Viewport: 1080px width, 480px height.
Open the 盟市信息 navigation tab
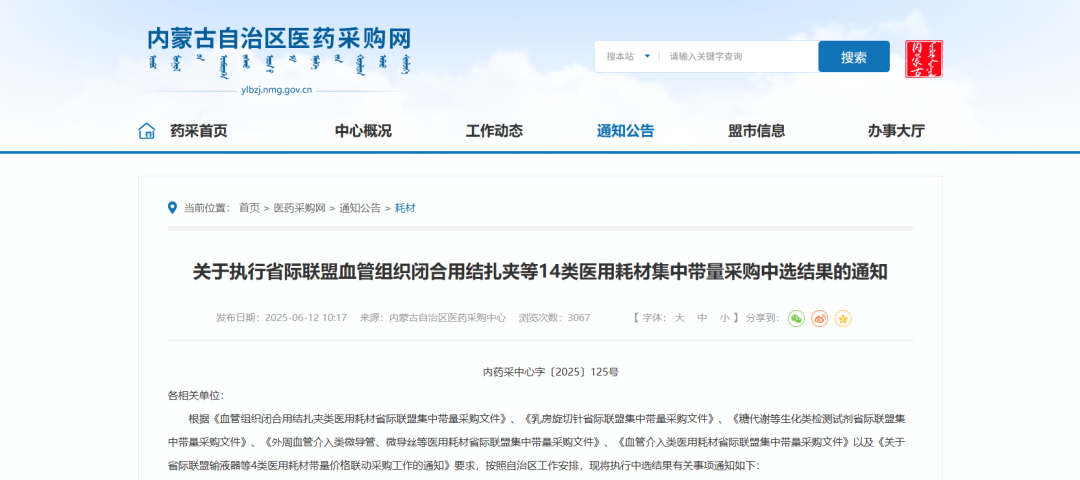pyautogui.click(x=756, y=131)
